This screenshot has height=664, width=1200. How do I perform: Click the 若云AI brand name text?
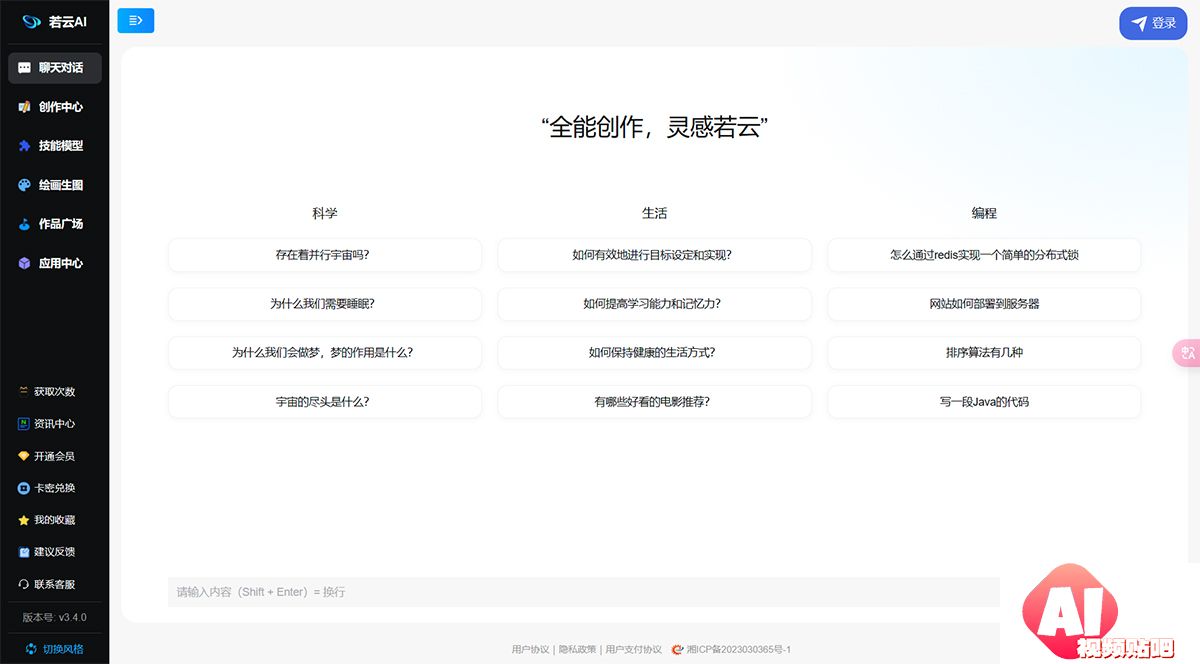point(68,21)
